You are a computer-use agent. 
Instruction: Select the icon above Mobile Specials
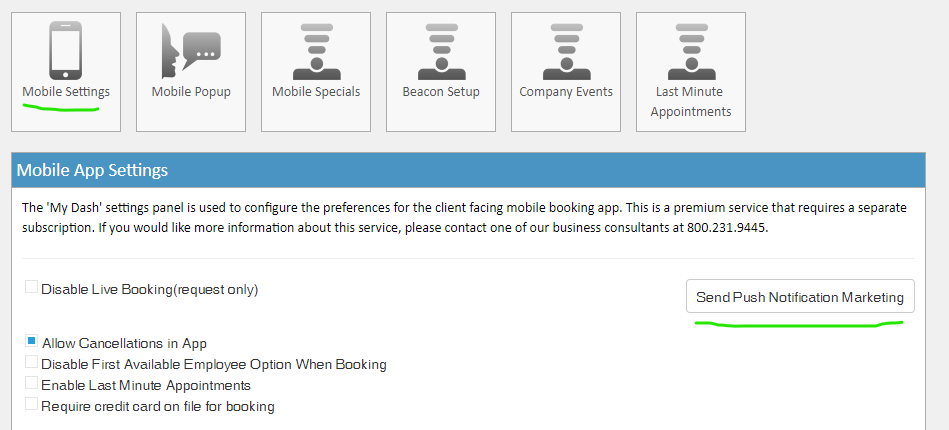316,51
